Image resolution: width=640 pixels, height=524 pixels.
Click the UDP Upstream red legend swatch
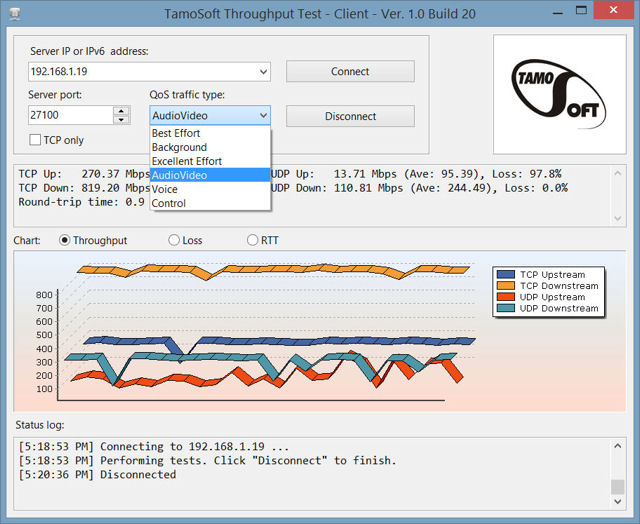tap(506, 297)
